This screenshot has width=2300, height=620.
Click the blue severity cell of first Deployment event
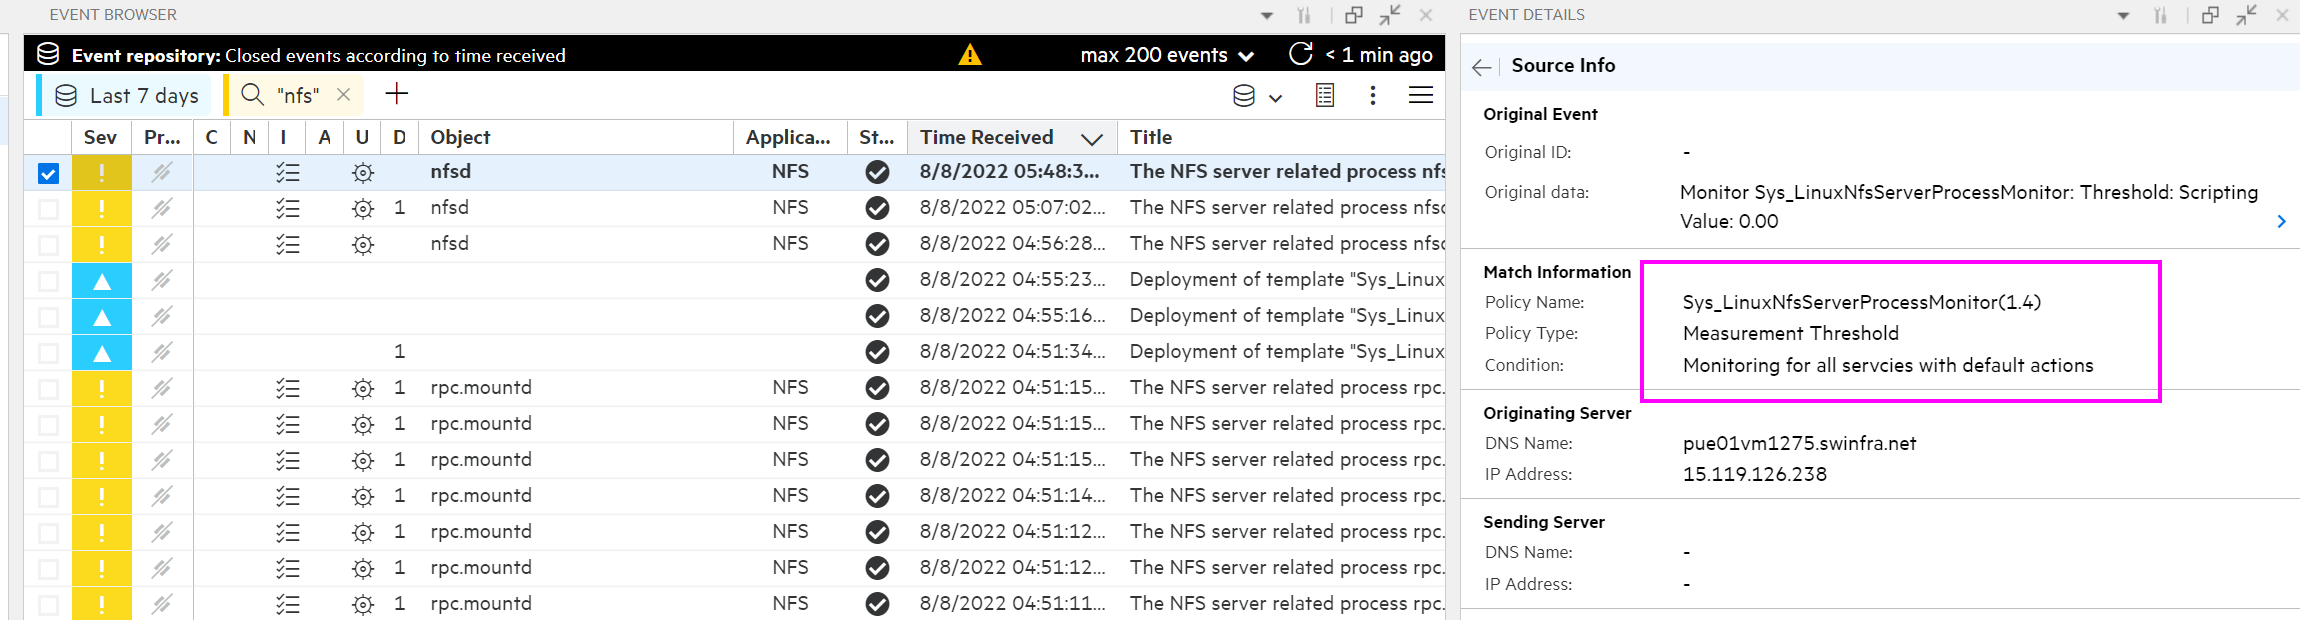pyautogui.click(x=101, y=281)
